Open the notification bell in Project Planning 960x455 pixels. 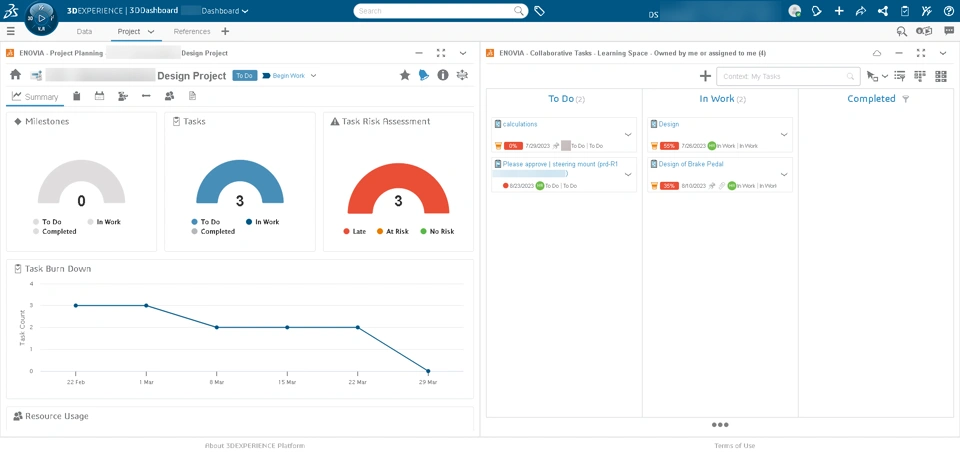[424, 75]
